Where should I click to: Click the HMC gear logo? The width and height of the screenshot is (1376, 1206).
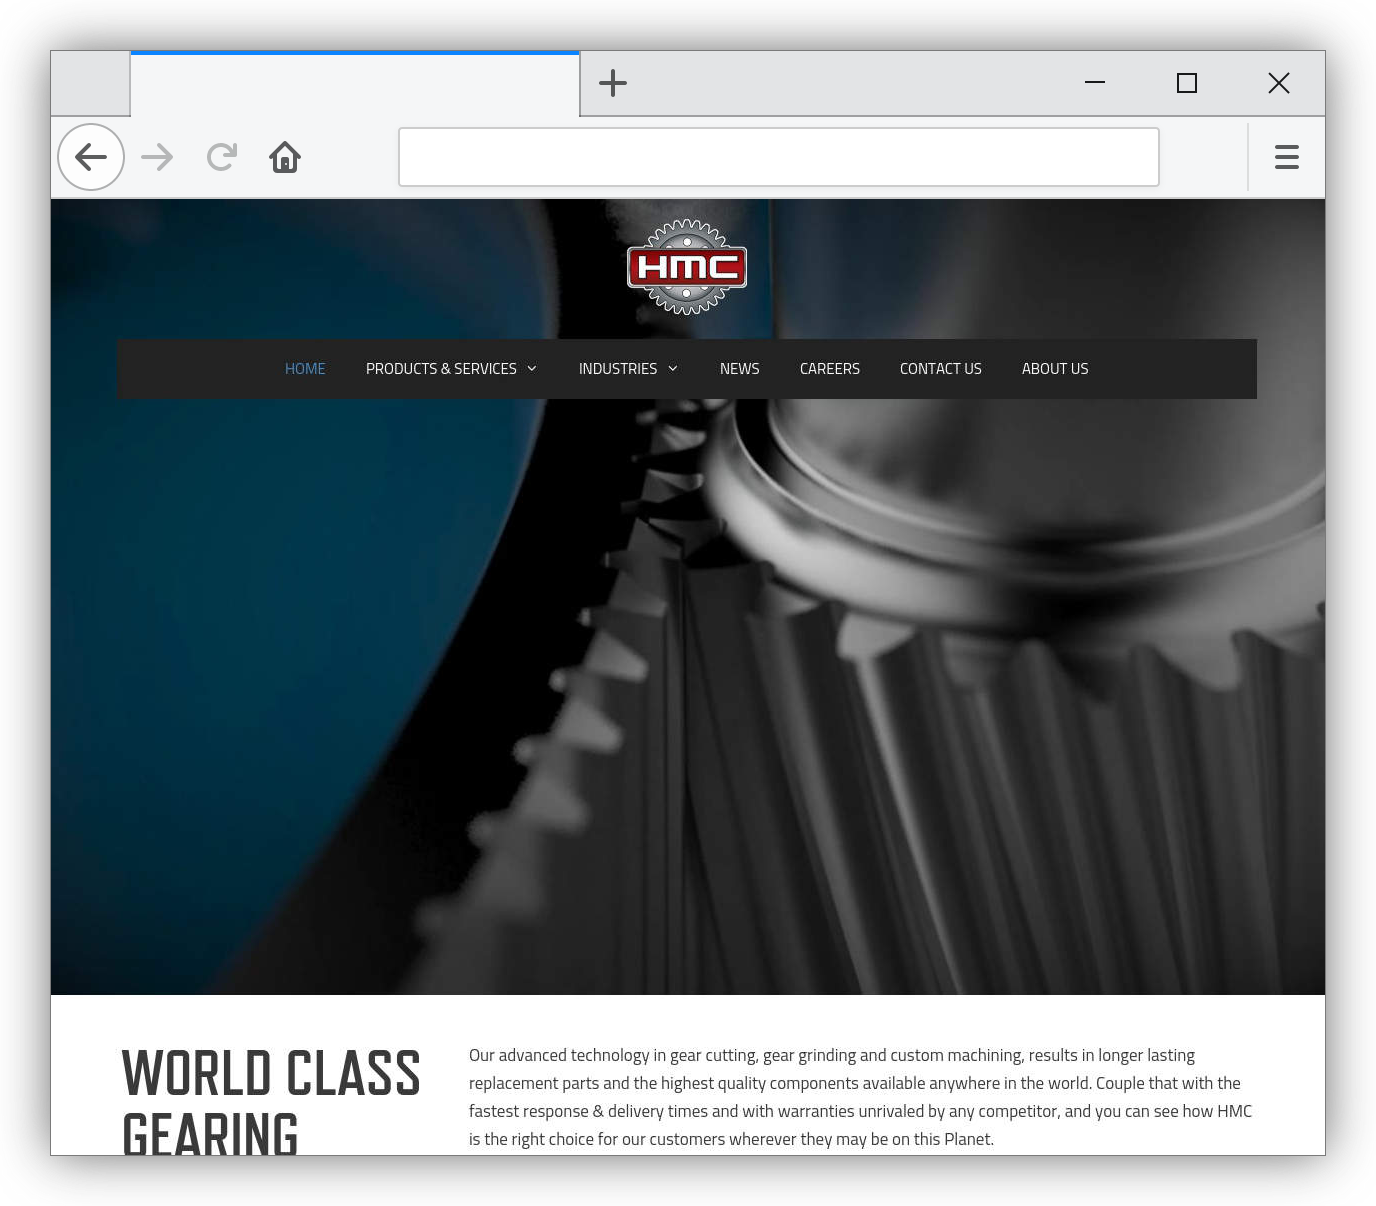pyautogui.click(x=687, y=267)
